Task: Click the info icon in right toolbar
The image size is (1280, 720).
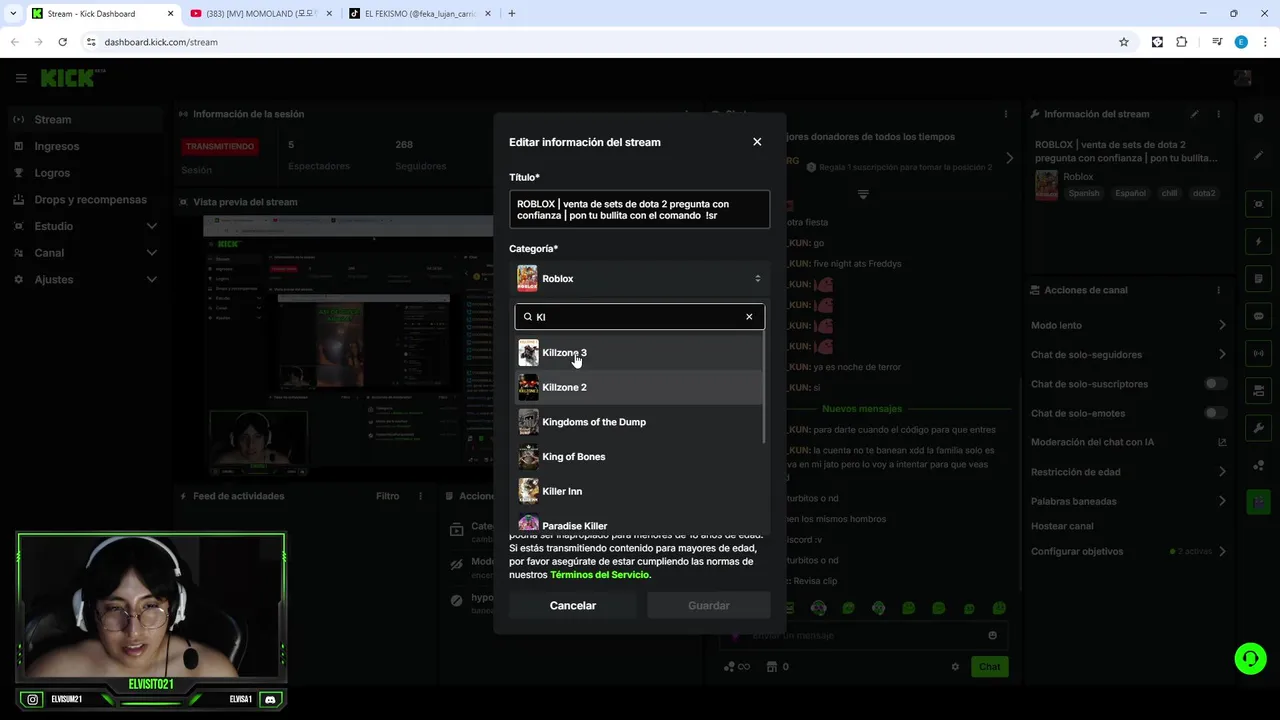Action: coord(1258,118)
